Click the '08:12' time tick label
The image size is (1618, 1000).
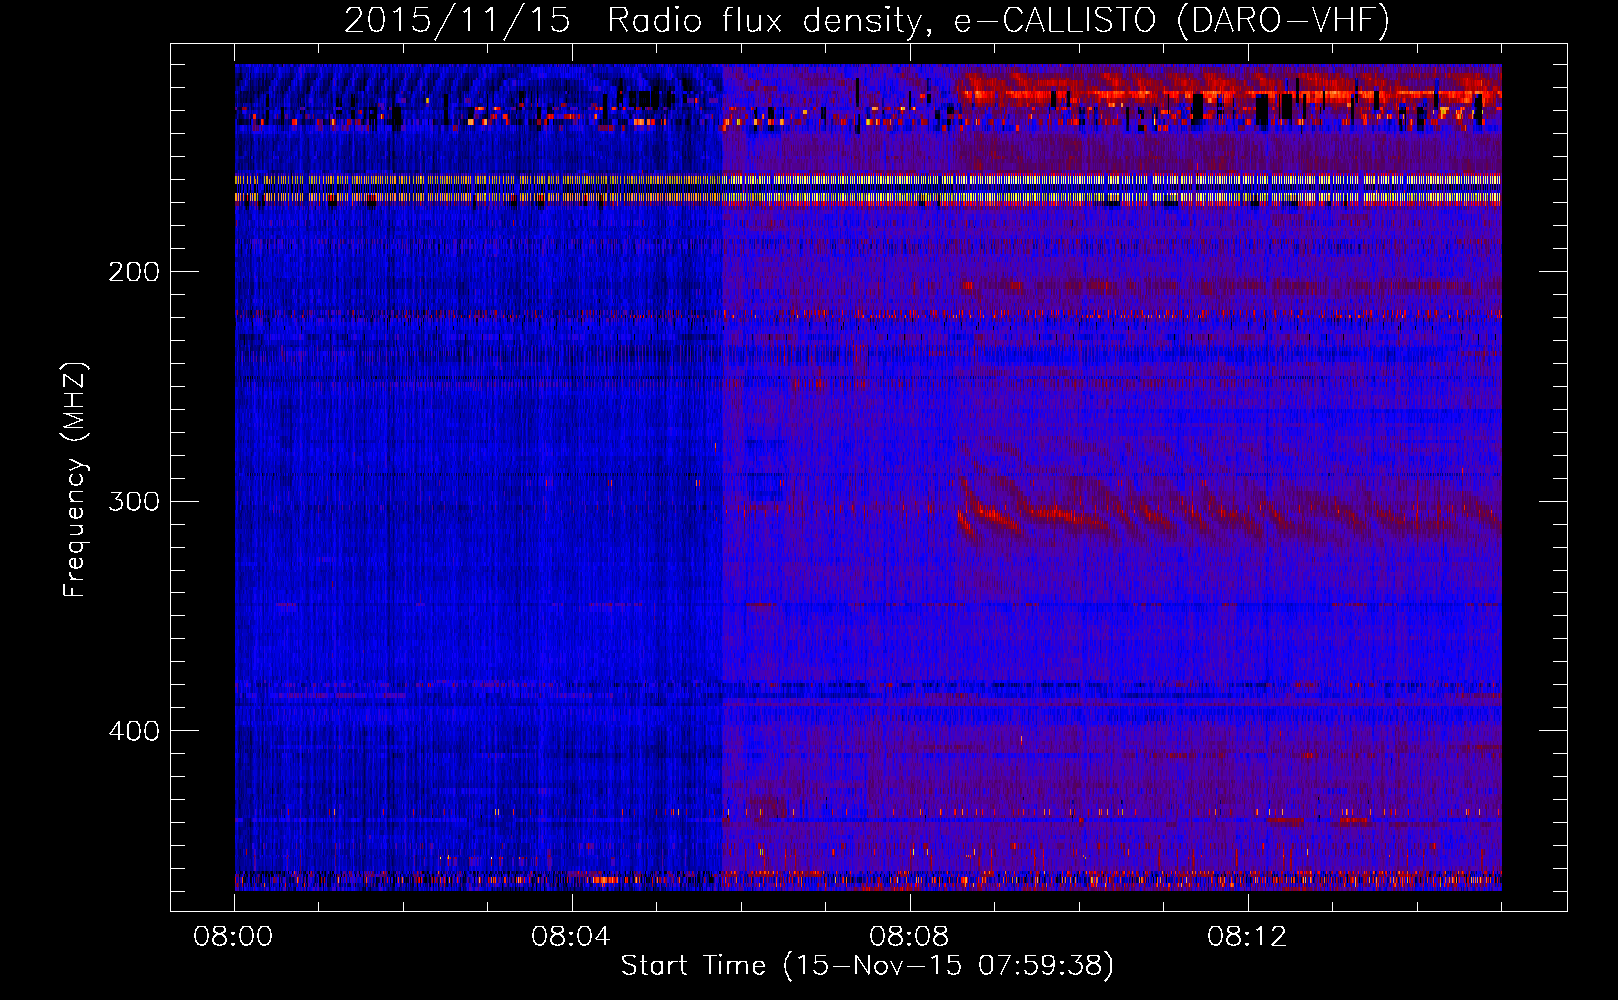point(1247,937)
